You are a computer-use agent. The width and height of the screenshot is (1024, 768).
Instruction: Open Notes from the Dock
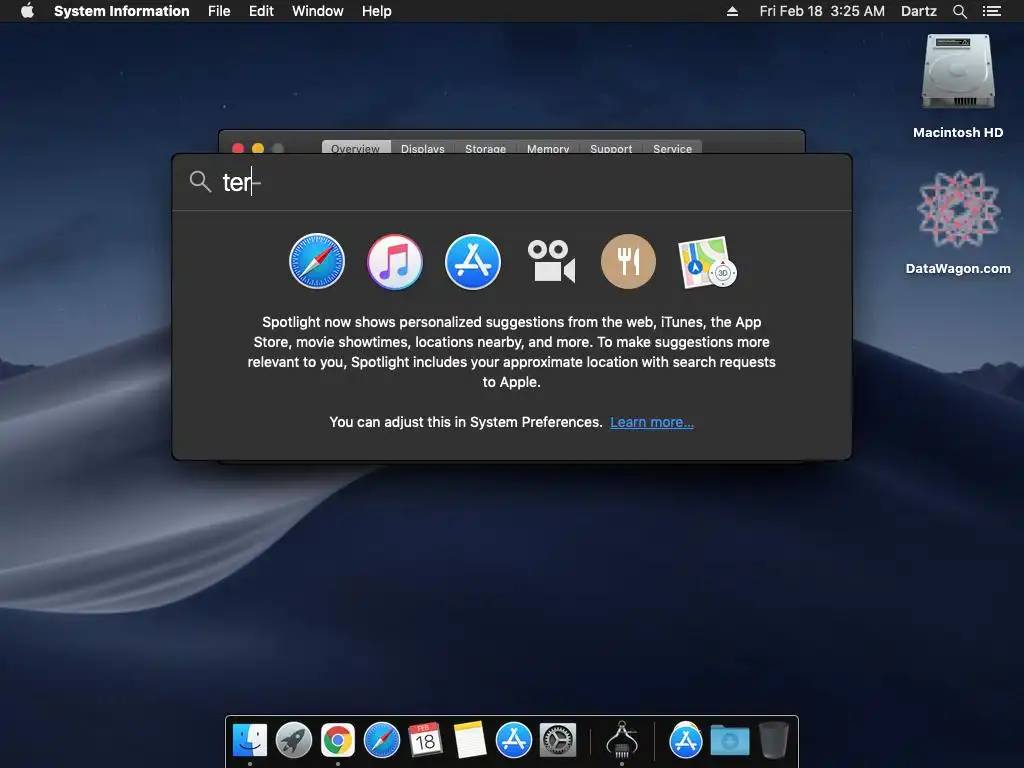470,741
